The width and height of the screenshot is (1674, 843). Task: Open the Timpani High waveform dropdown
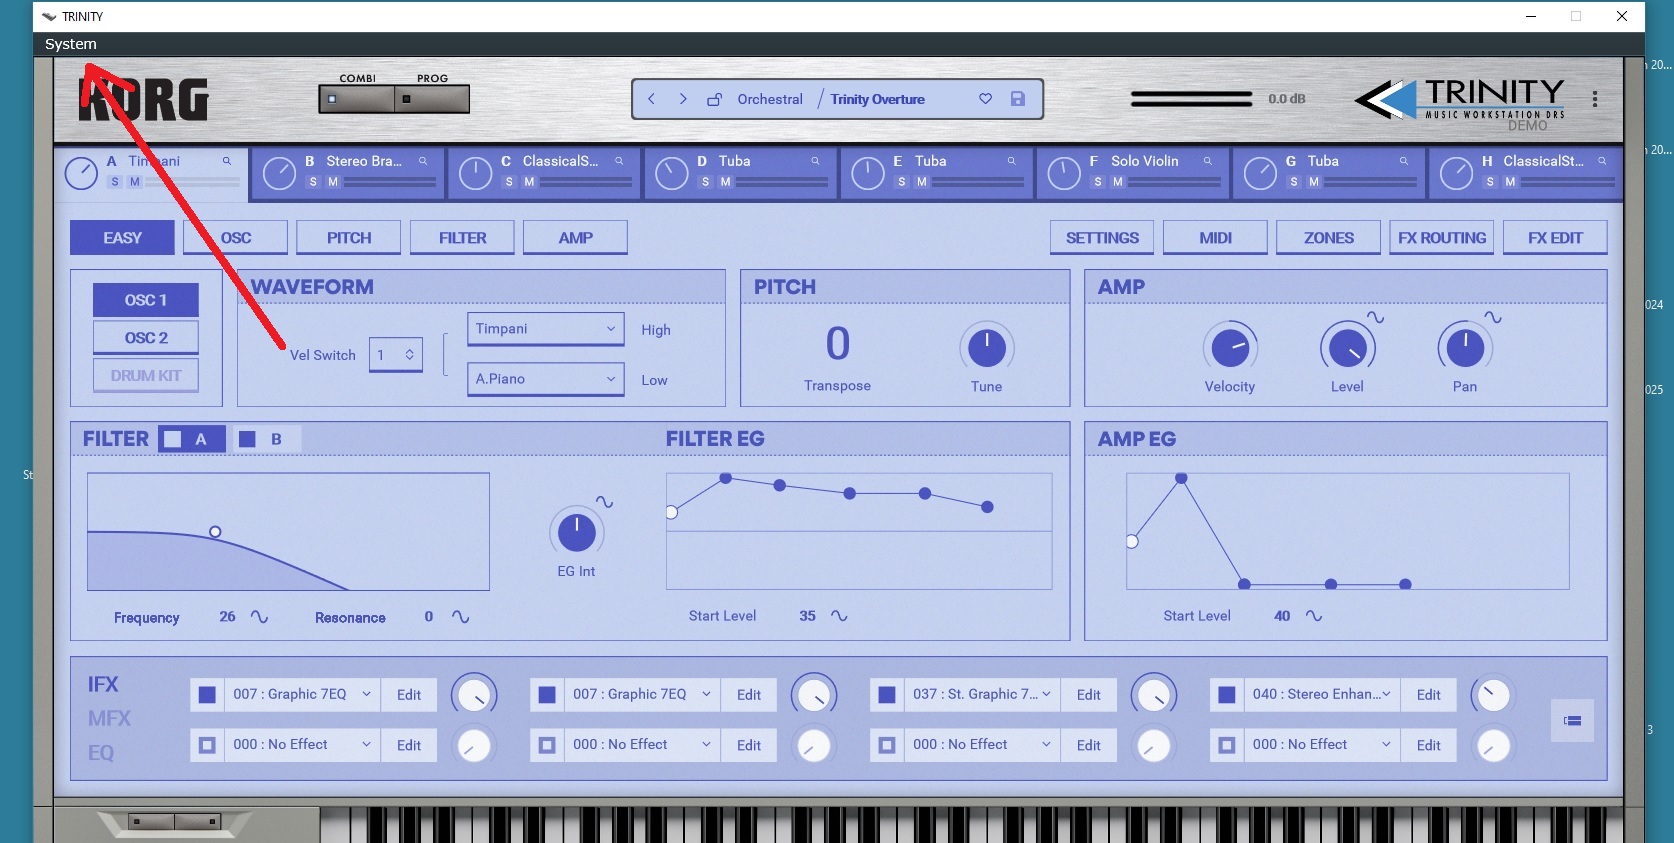[x=545, y=329]
